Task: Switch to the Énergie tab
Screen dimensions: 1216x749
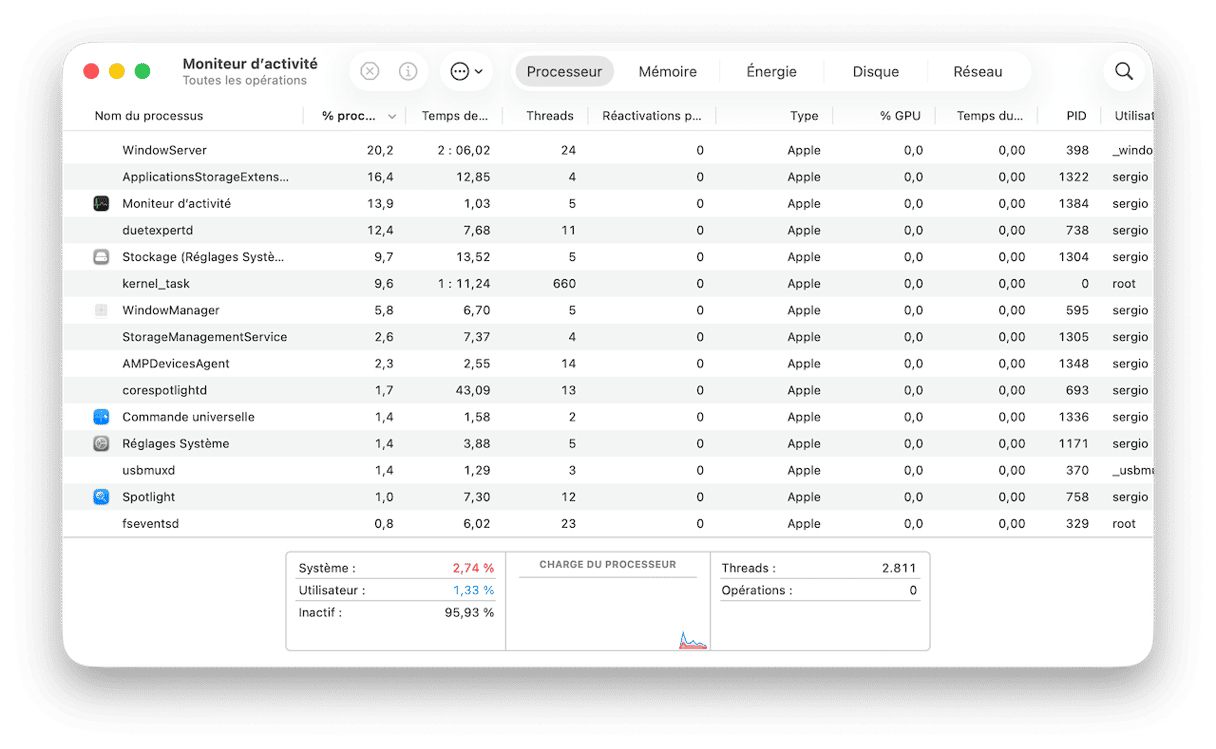Action: (771, 72)
